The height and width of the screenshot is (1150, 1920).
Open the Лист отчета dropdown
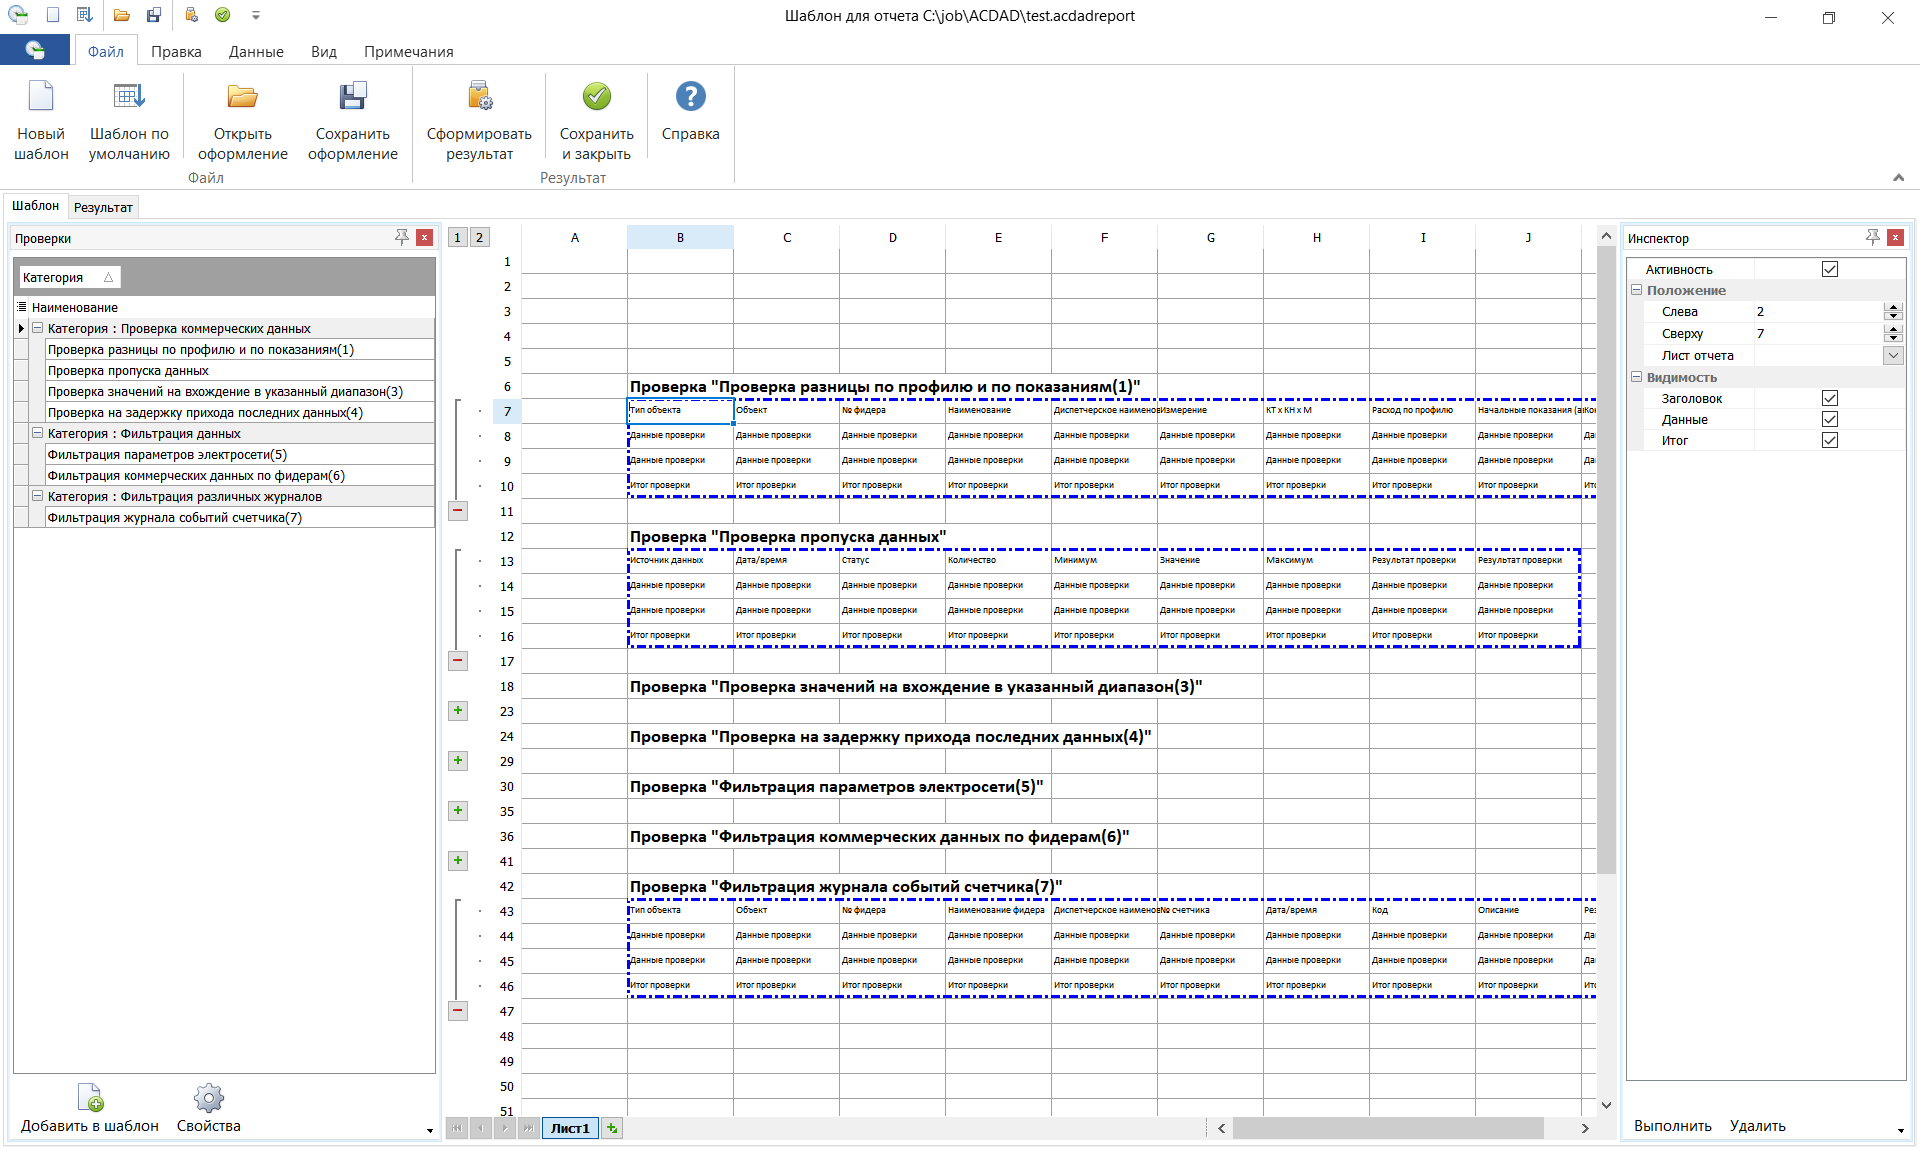pos(1893,355)
